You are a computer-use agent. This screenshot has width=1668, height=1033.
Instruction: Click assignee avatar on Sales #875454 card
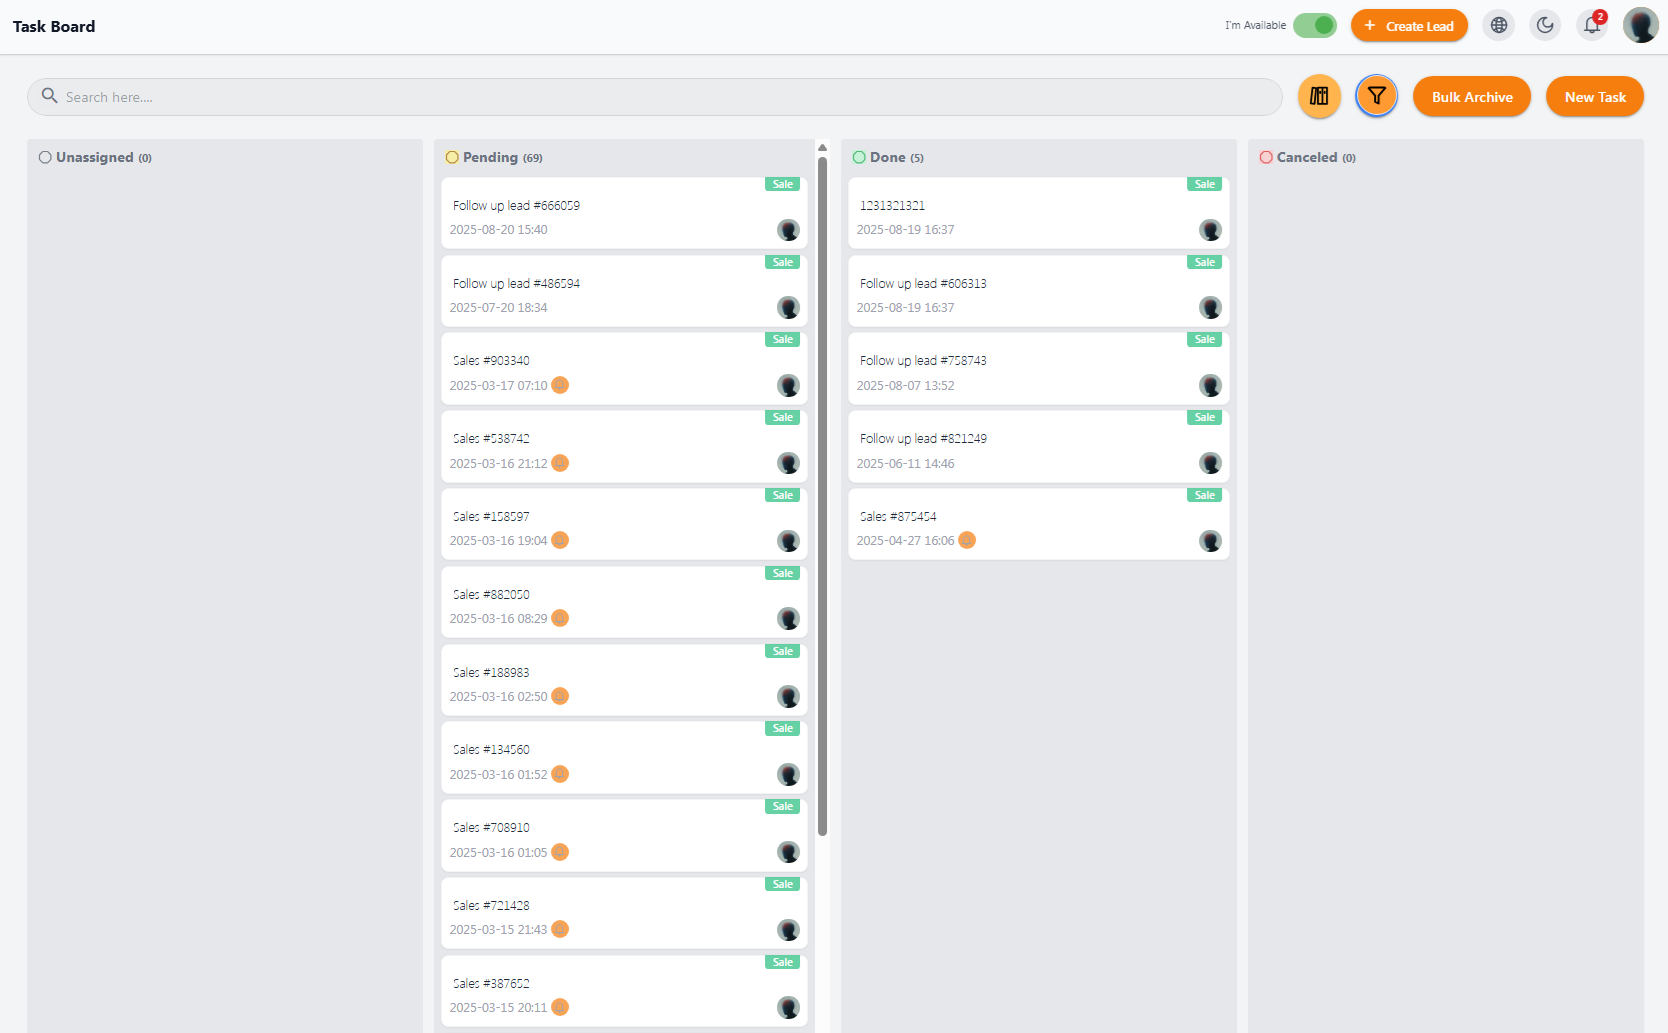[x=1210, y=541]
